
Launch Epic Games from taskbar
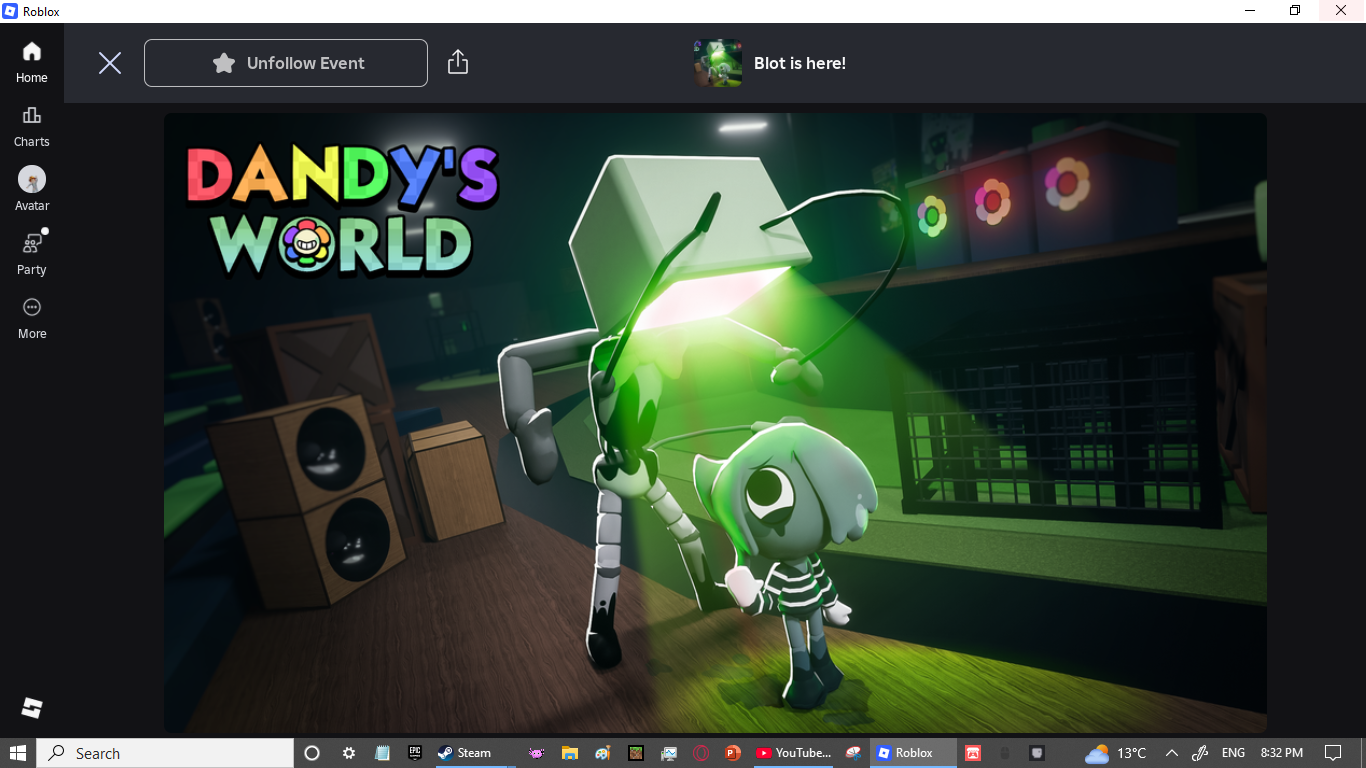click(x=415, y=752)
